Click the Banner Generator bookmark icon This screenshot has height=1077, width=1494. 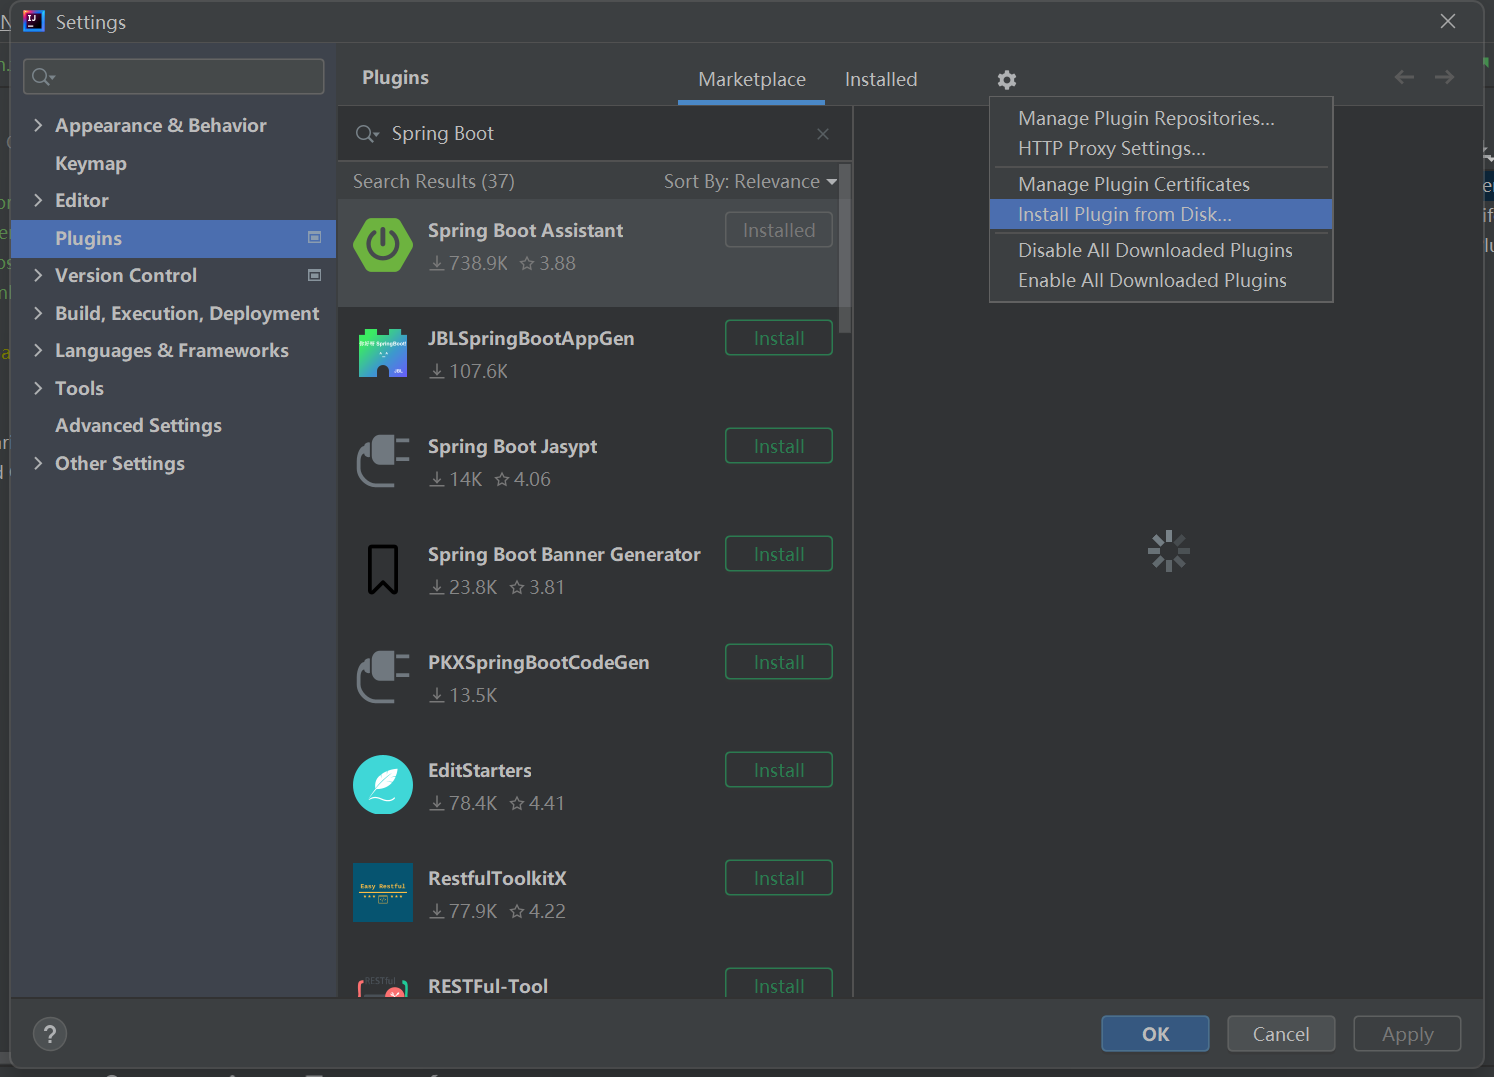(x=383, y=569)
